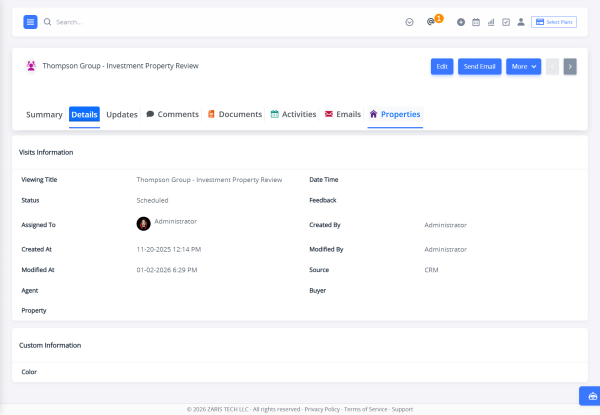Open the Updates tab
Screen dimensions: 600x415
point(122,114)
